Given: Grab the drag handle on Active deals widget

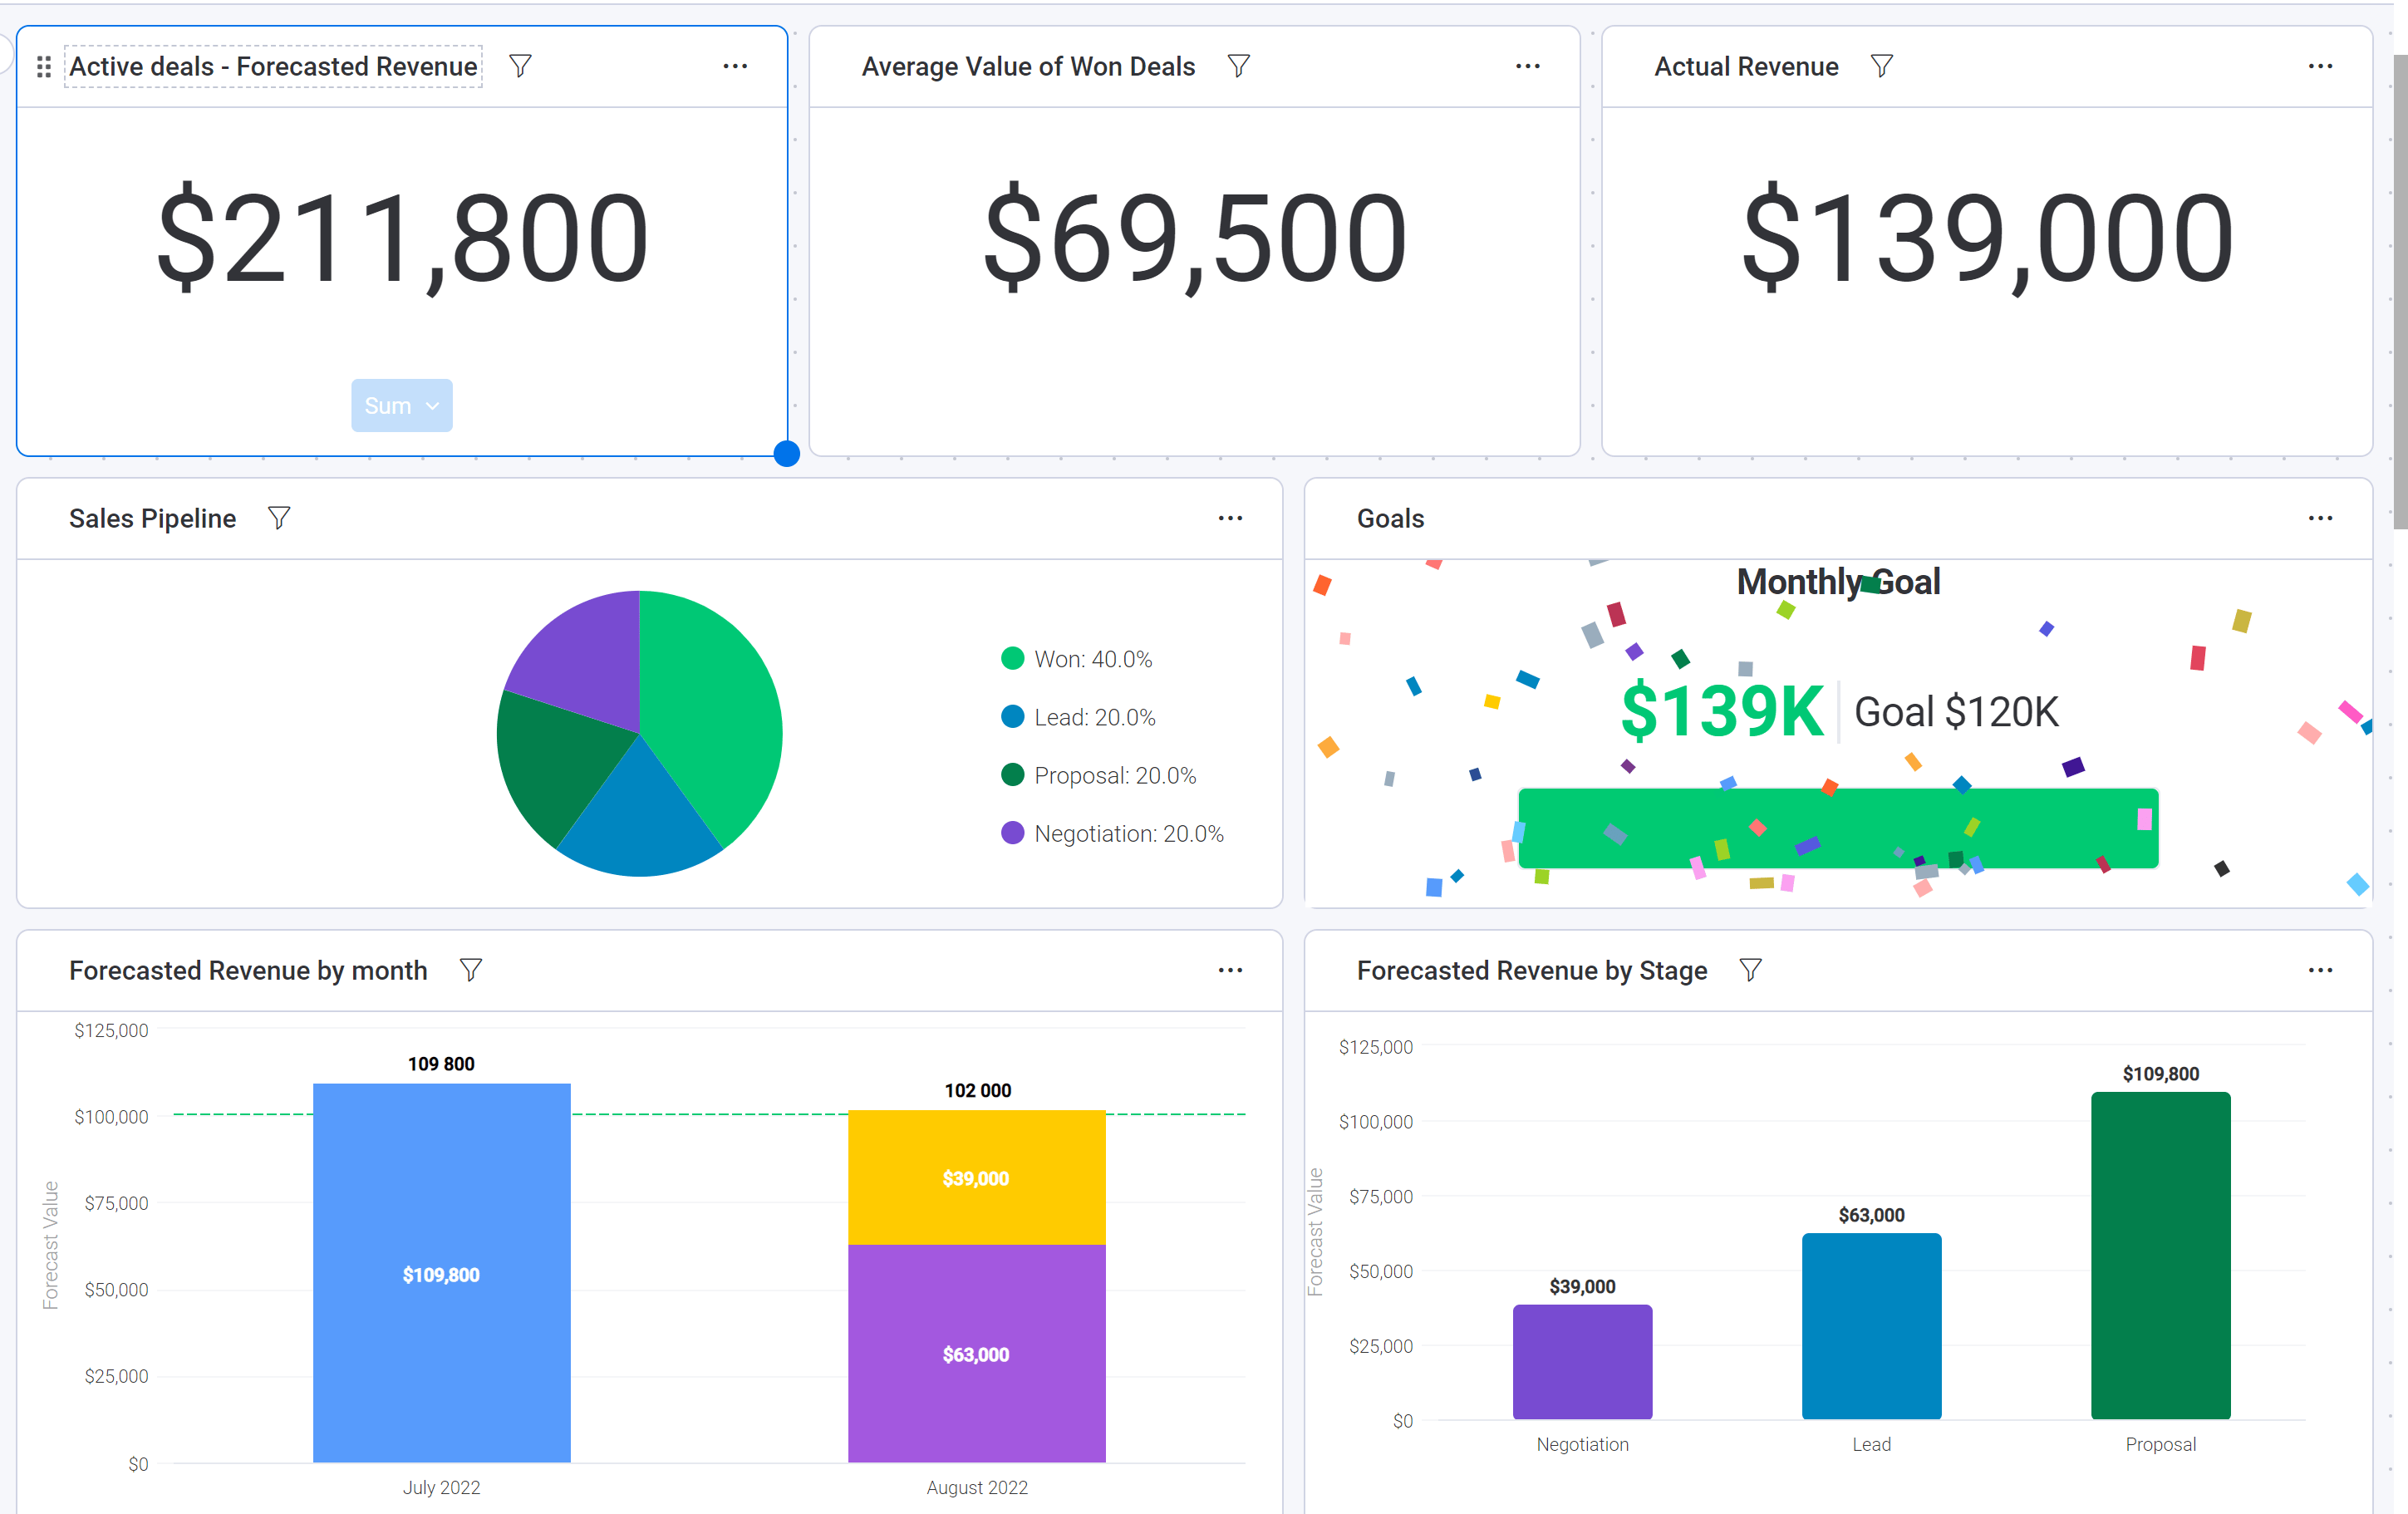Looking at the screenshot, I should click(x=44, y=67).
